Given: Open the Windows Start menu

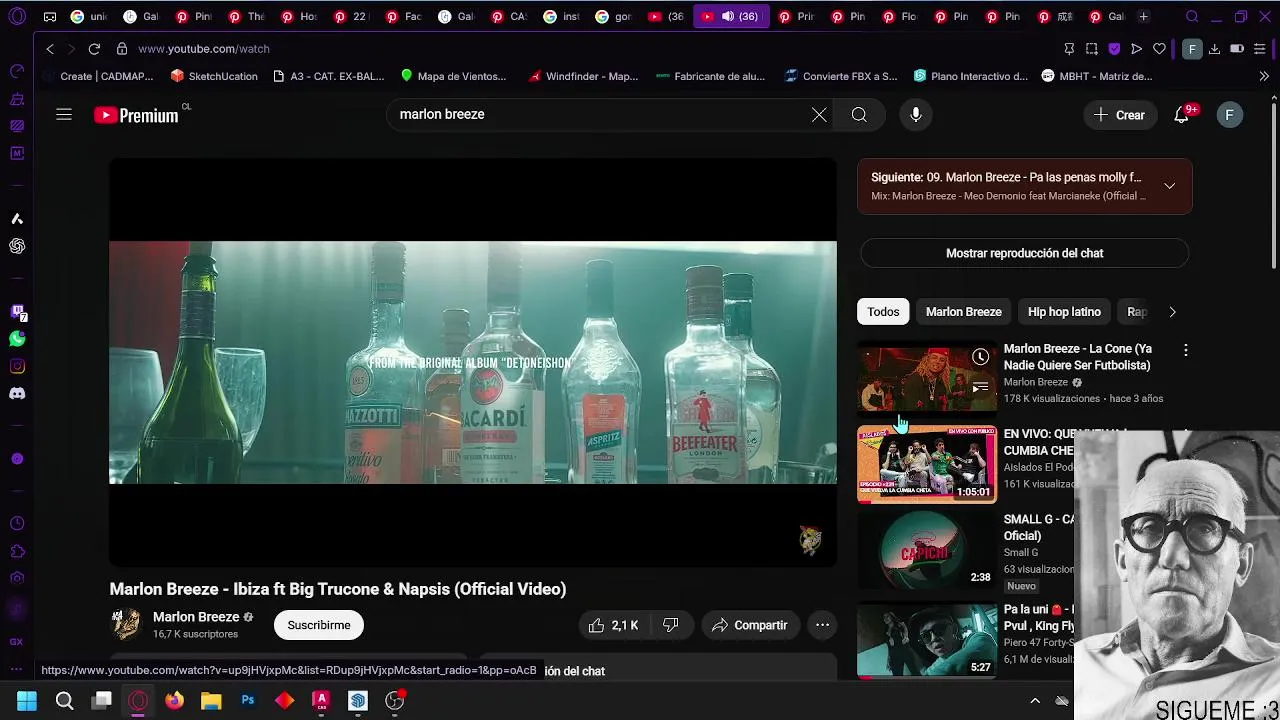Looking at the screenshot, I should [x=27, y=700].
